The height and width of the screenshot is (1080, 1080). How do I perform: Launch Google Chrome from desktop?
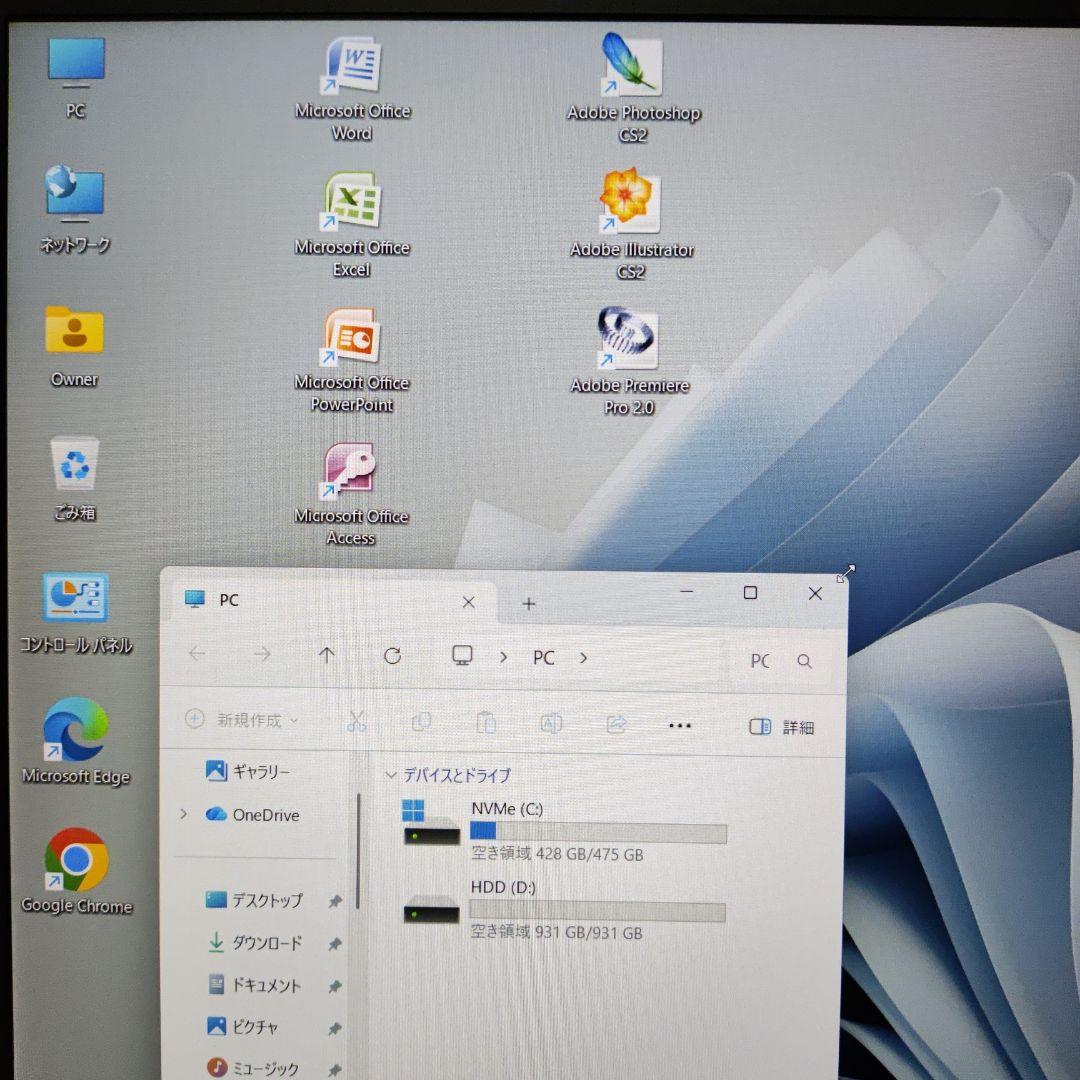point(76,871)
